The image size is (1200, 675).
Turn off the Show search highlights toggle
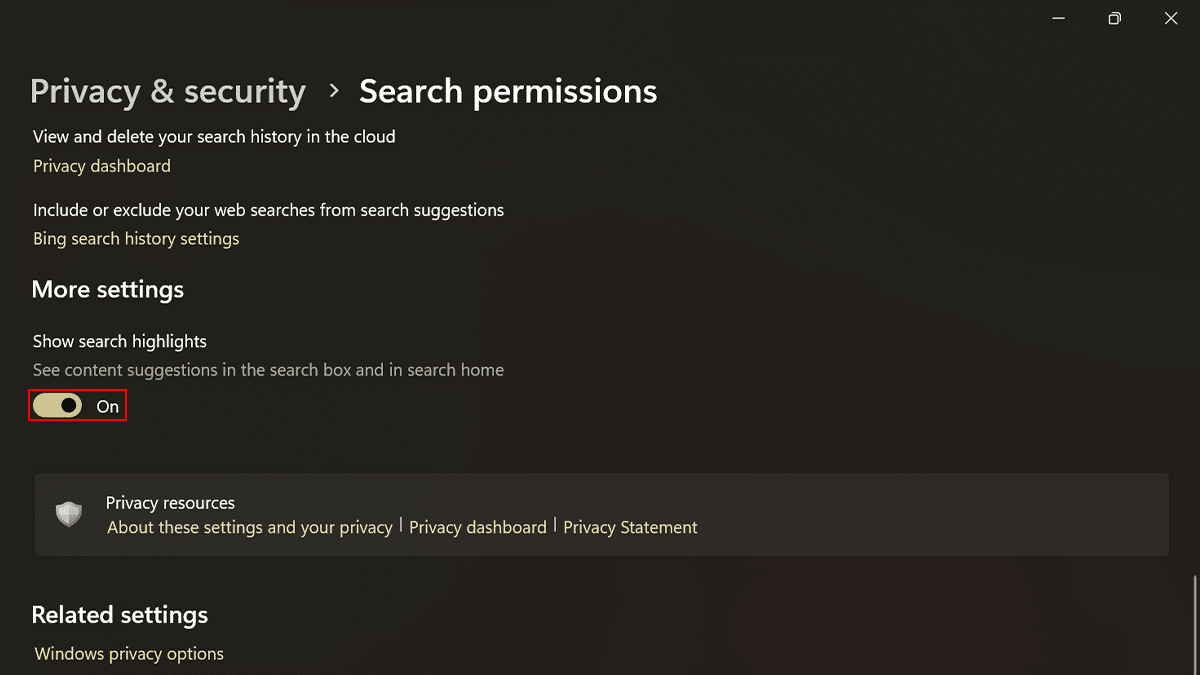point(58,406)
